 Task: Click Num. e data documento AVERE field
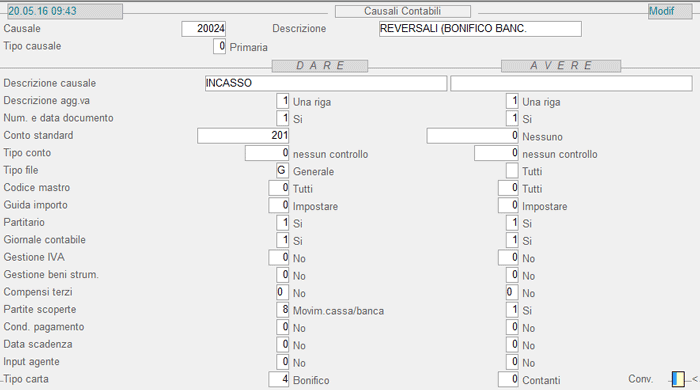click(512, 118)
